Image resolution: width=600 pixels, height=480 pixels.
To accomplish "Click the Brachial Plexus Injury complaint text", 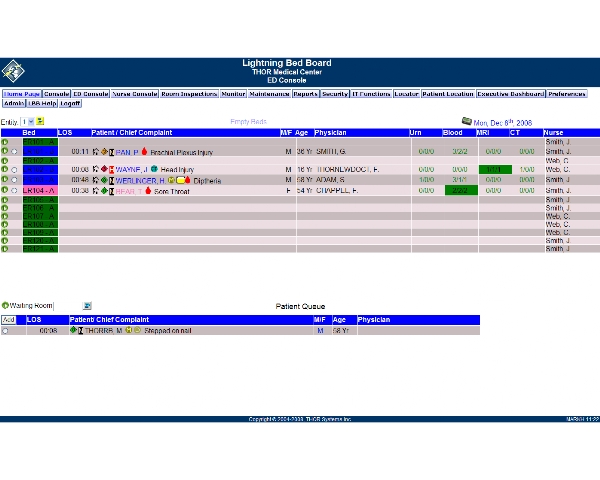I will 181,152.
